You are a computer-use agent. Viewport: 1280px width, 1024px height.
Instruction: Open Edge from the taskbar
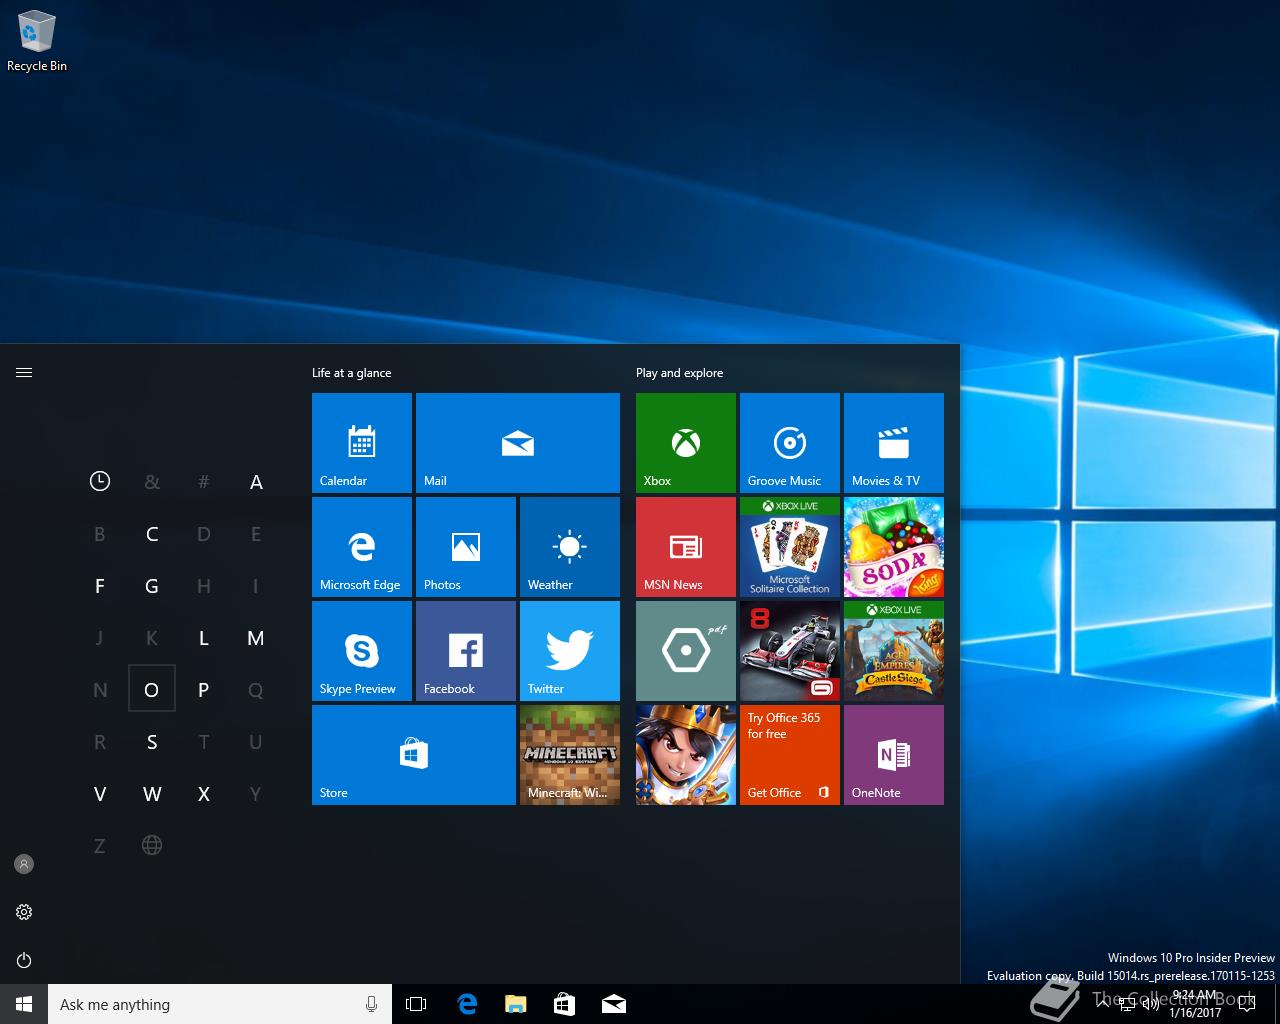coord(466,1004)
